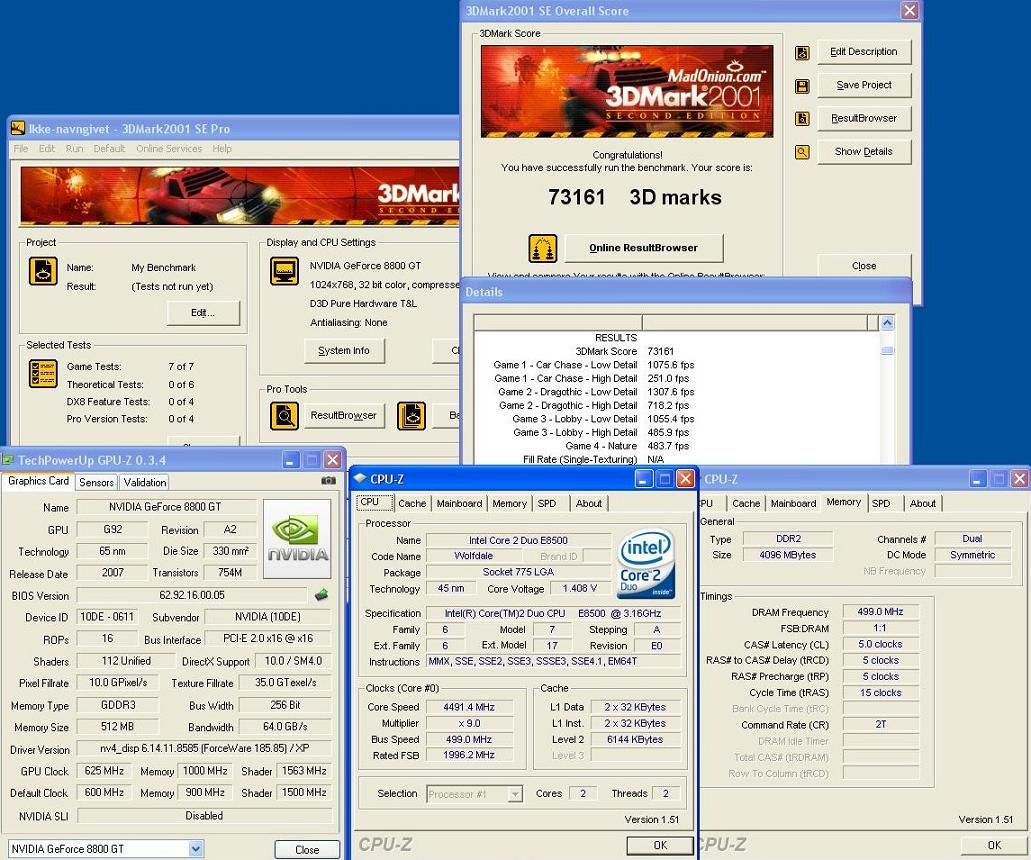Click the BIOS Version field 62.92.16.00.05
The image size is (1031, 860).
[x=192, y=595]
